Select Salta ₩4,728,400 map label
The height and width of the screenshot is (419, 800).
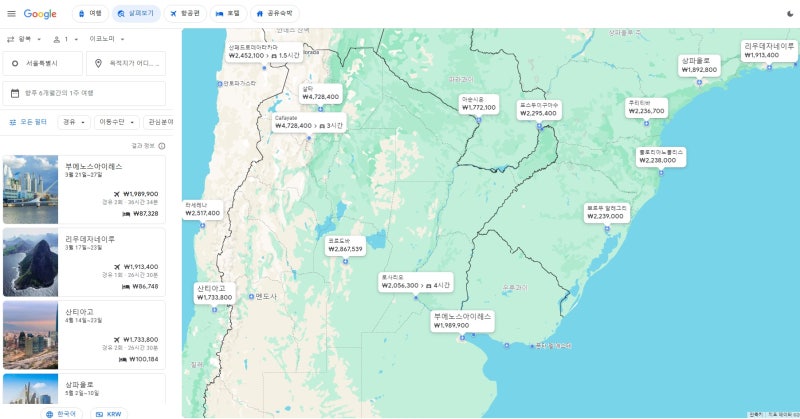coord(320,93)
